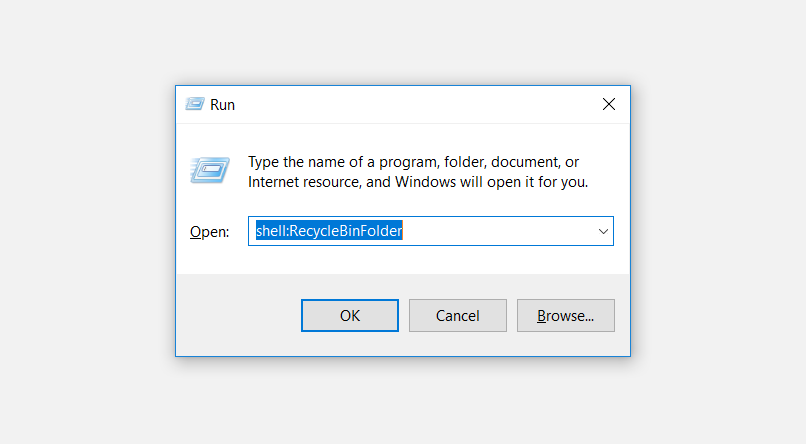Click the white area below the large Run icon
Viewport: 806px width, 444px height.
click(209, 203)
